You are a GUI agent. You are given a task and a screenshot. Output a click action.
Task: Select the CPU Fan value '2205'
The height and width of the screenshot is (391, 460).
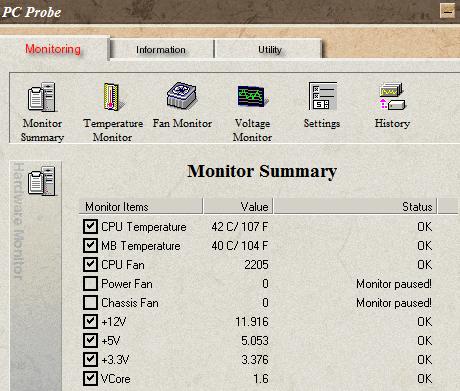(x=256, y=265)
